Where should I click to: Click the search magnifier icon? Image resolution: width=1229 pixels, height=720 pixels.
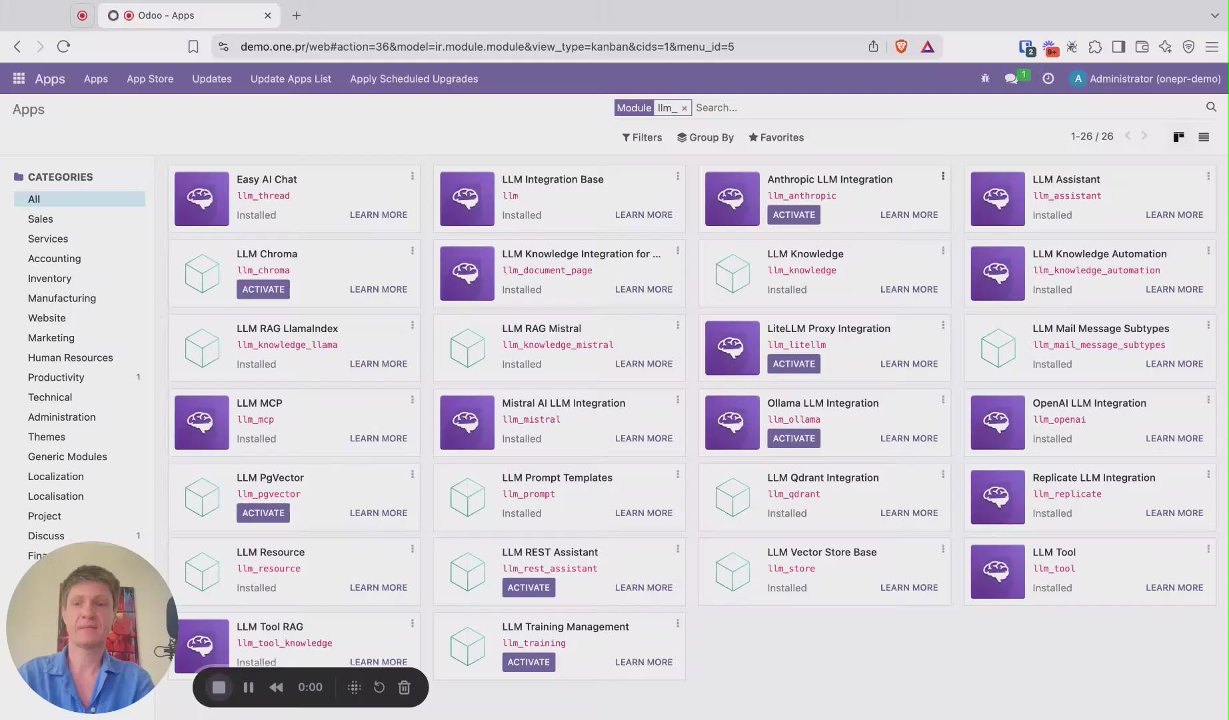[x=1211, y=107]
